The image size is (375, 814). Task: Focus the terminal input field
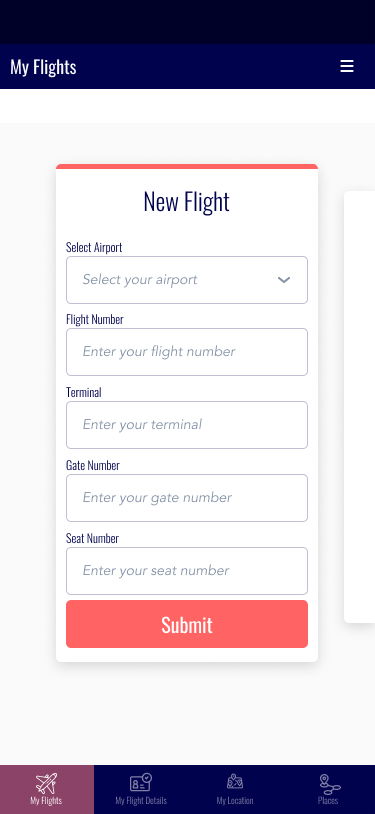[x=187, y=425]
